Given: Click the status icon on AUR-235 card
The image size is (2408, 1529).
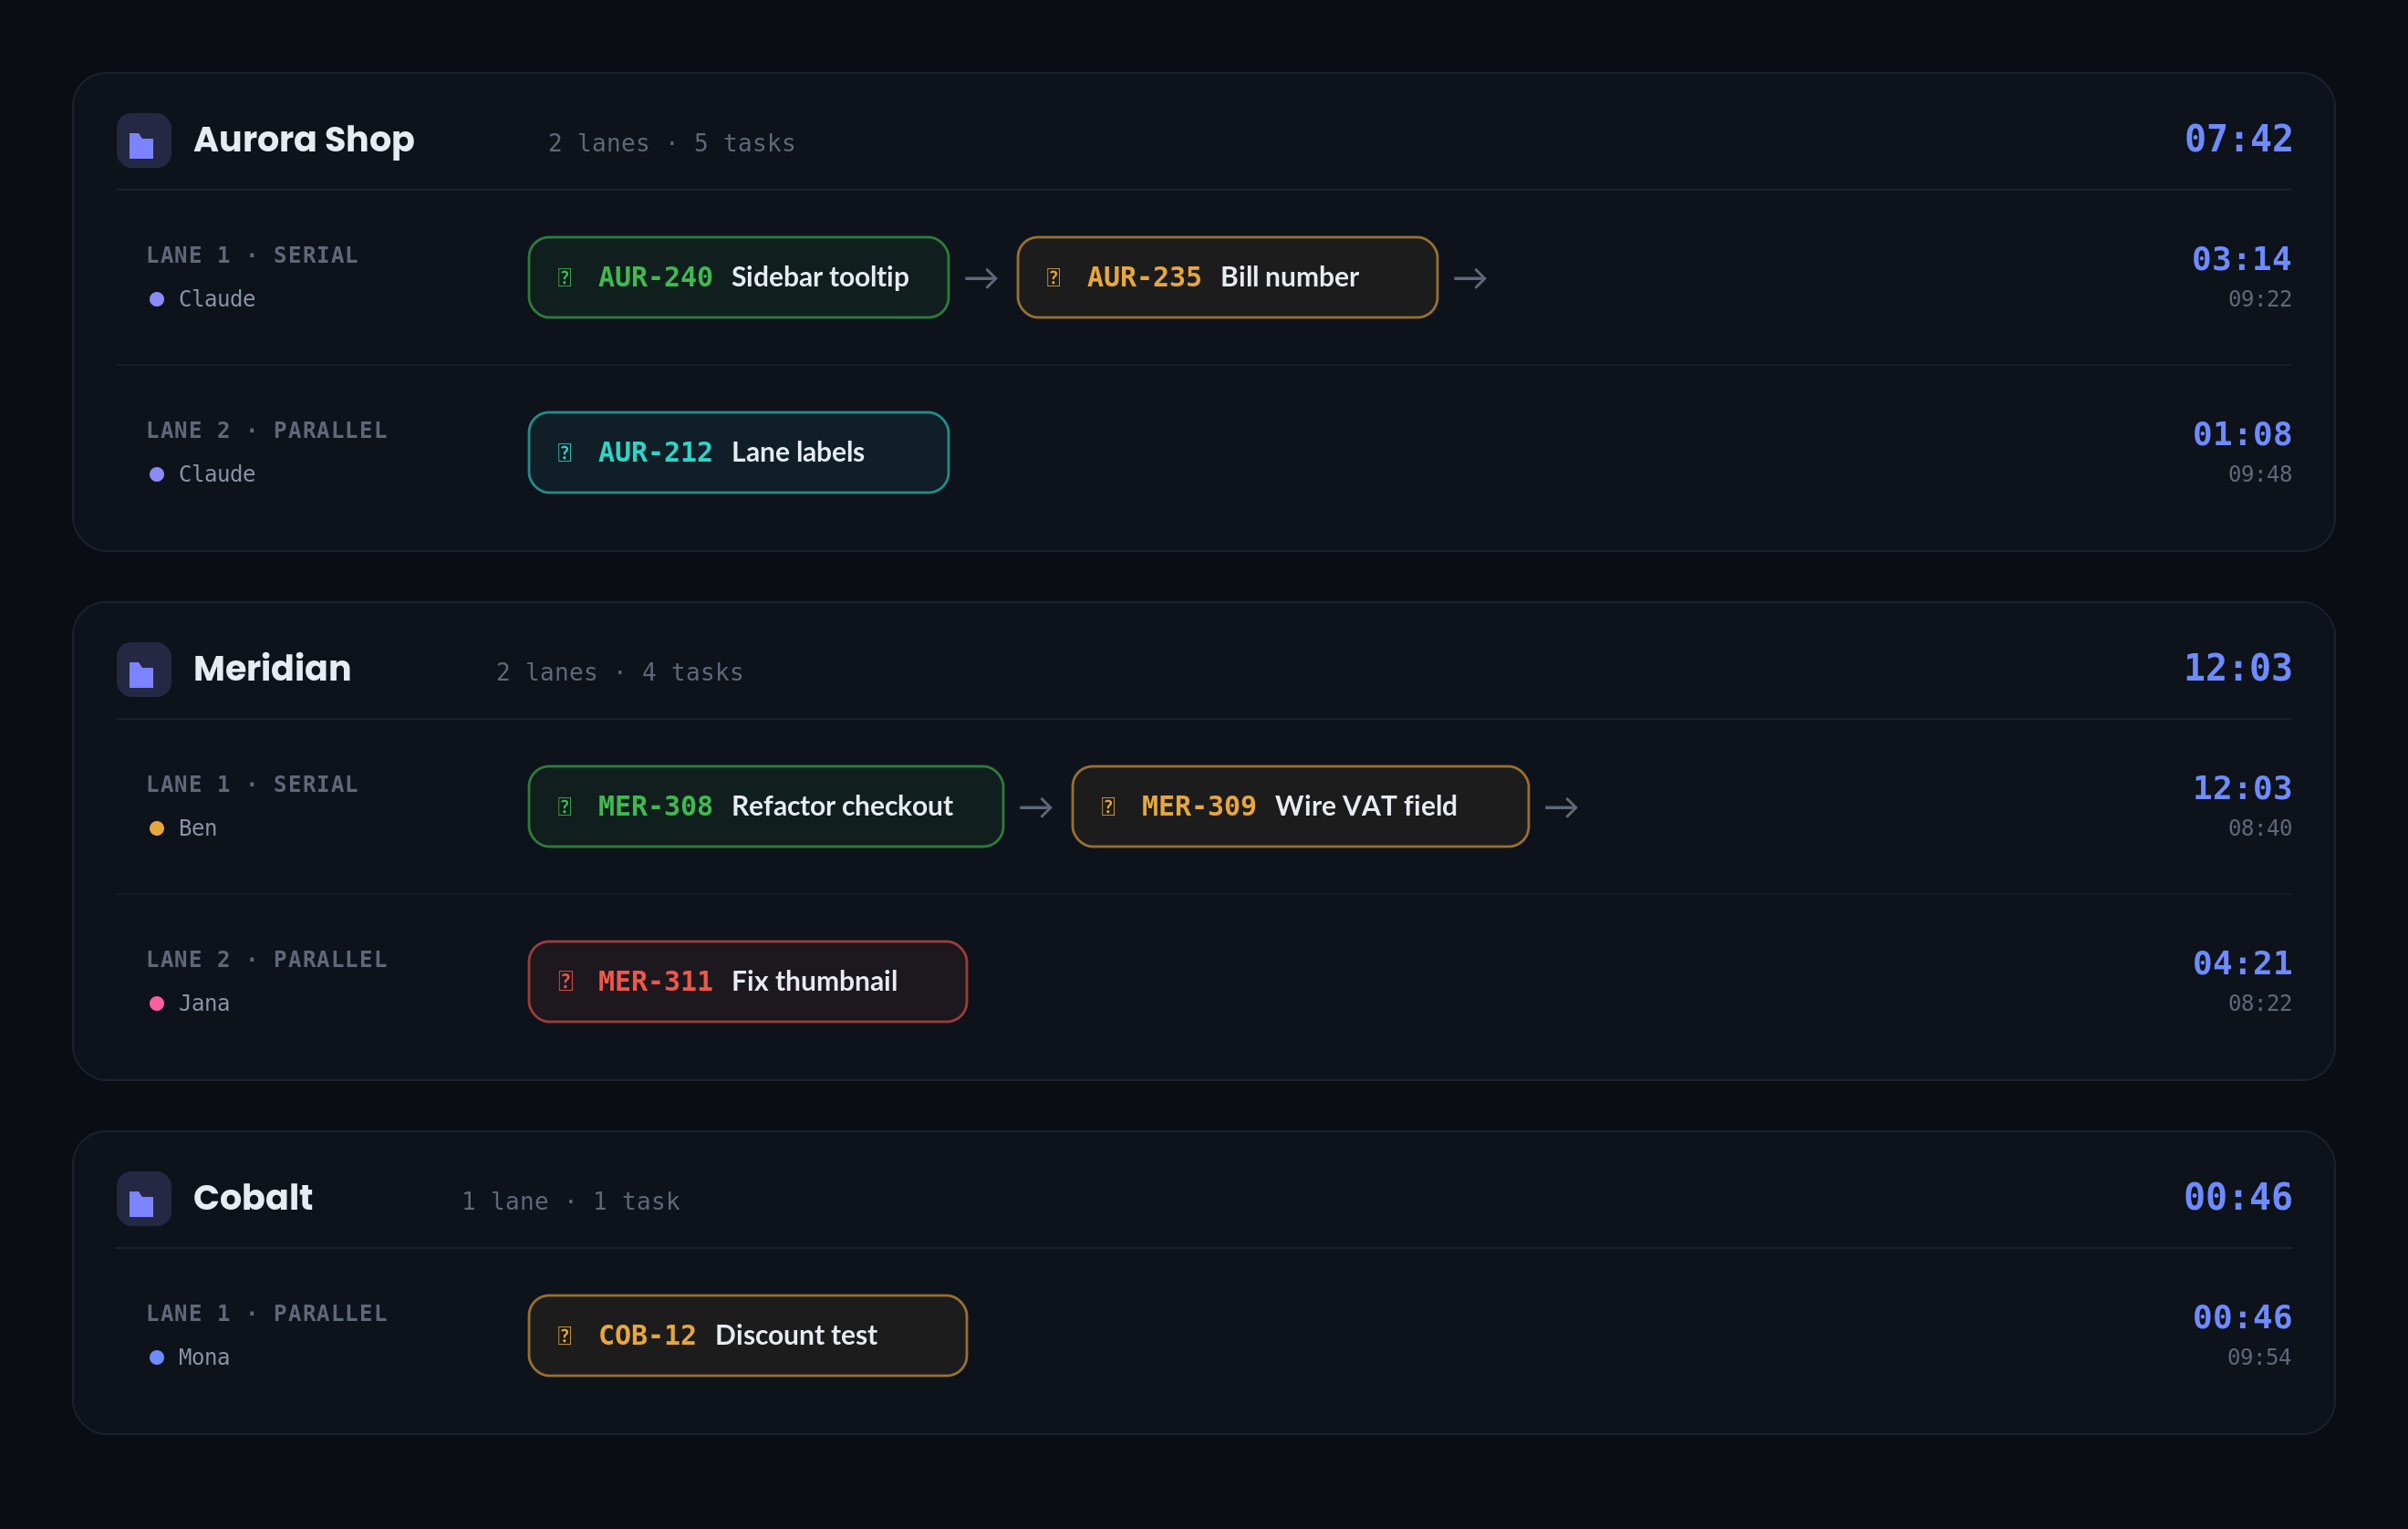Looking at the screenshot, I should (1054, 277).
